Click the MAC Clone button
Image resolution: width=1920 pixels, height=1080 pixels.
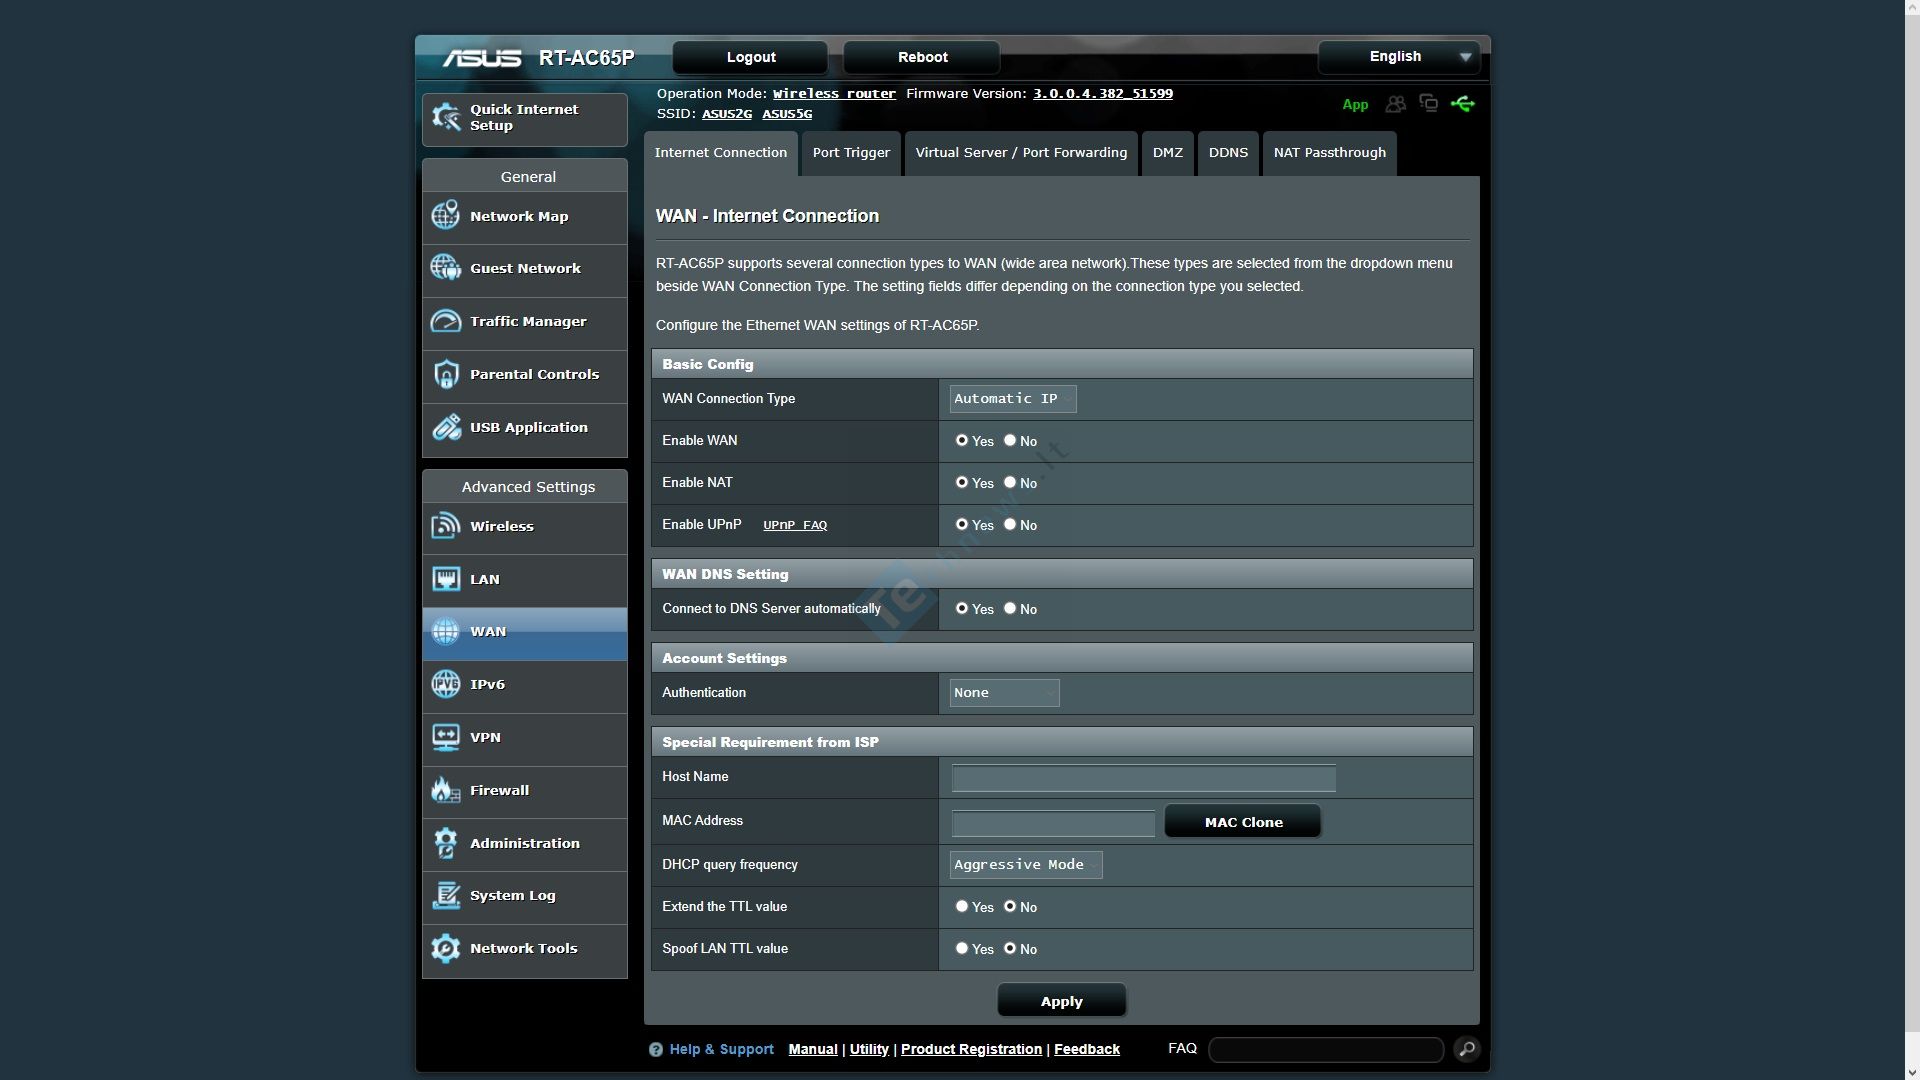pos(1243,822)
